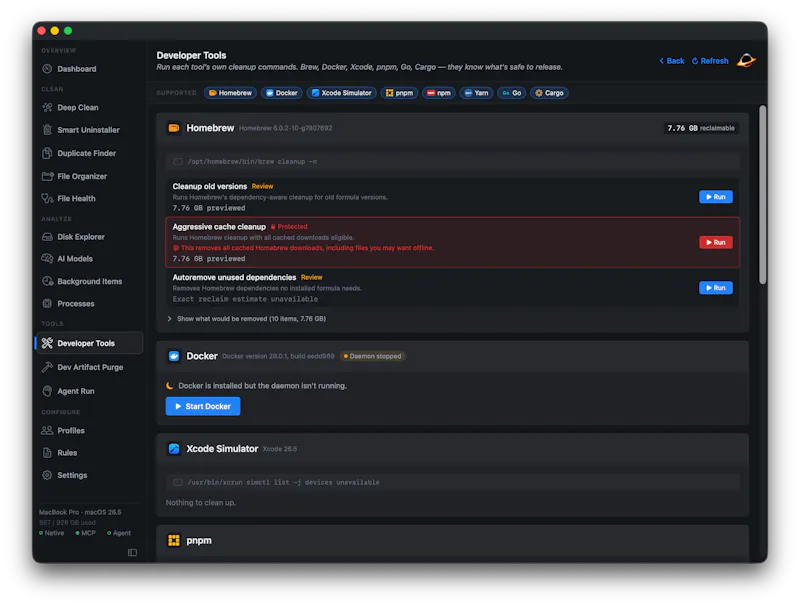Click the Processes chip icon
Screen dimensions: 800x606
(x=47, y=304)
